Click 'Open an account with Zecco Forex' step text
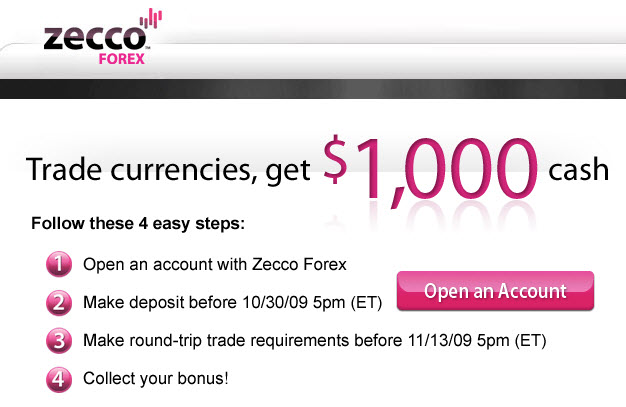Image resolution: width=626 pixels, height=407 pixels. (215, 264)
